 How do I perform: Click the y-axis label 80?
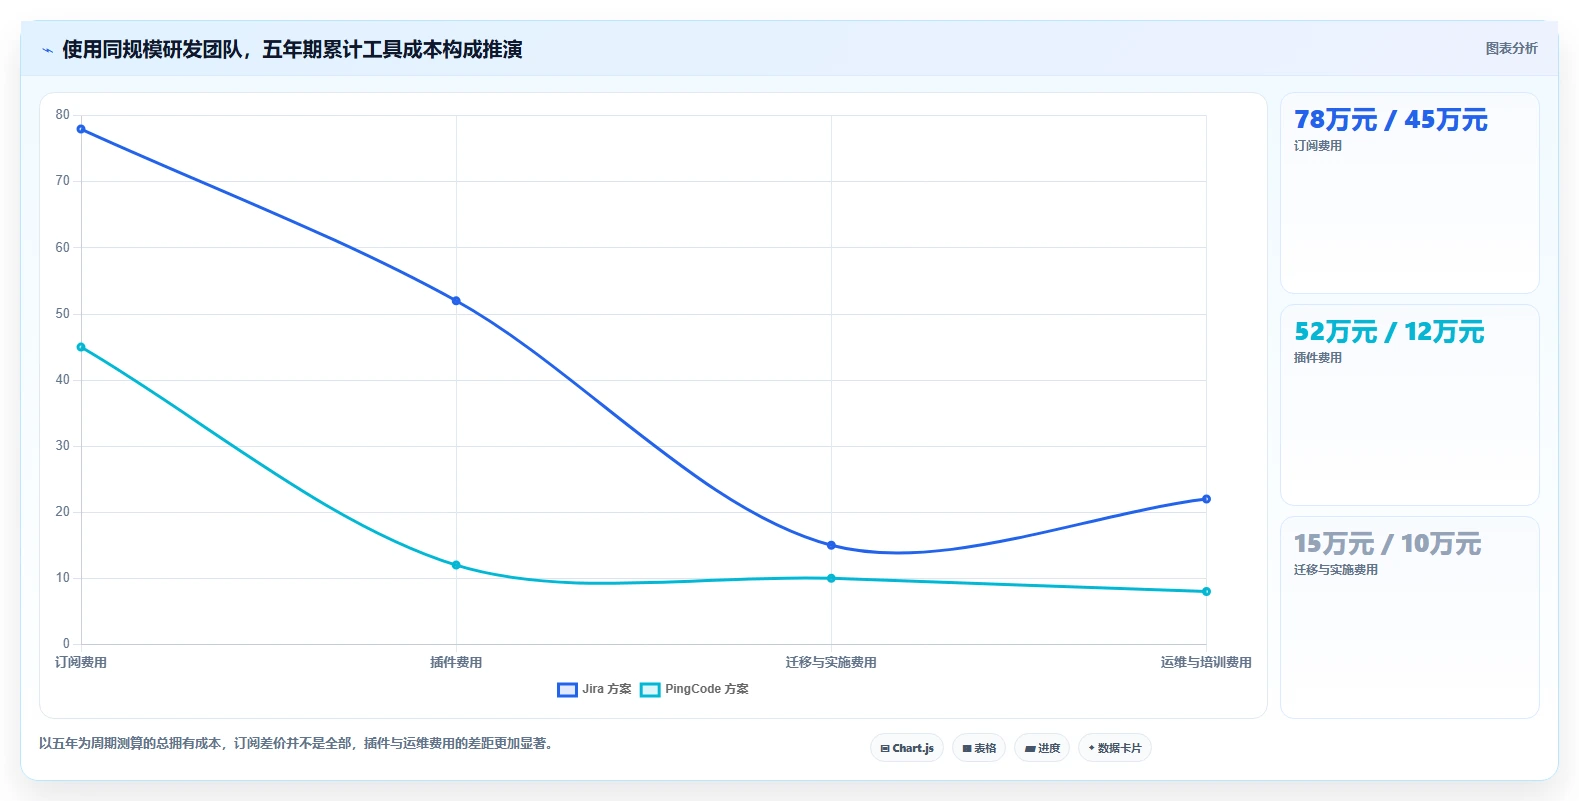tap(63, 115)
